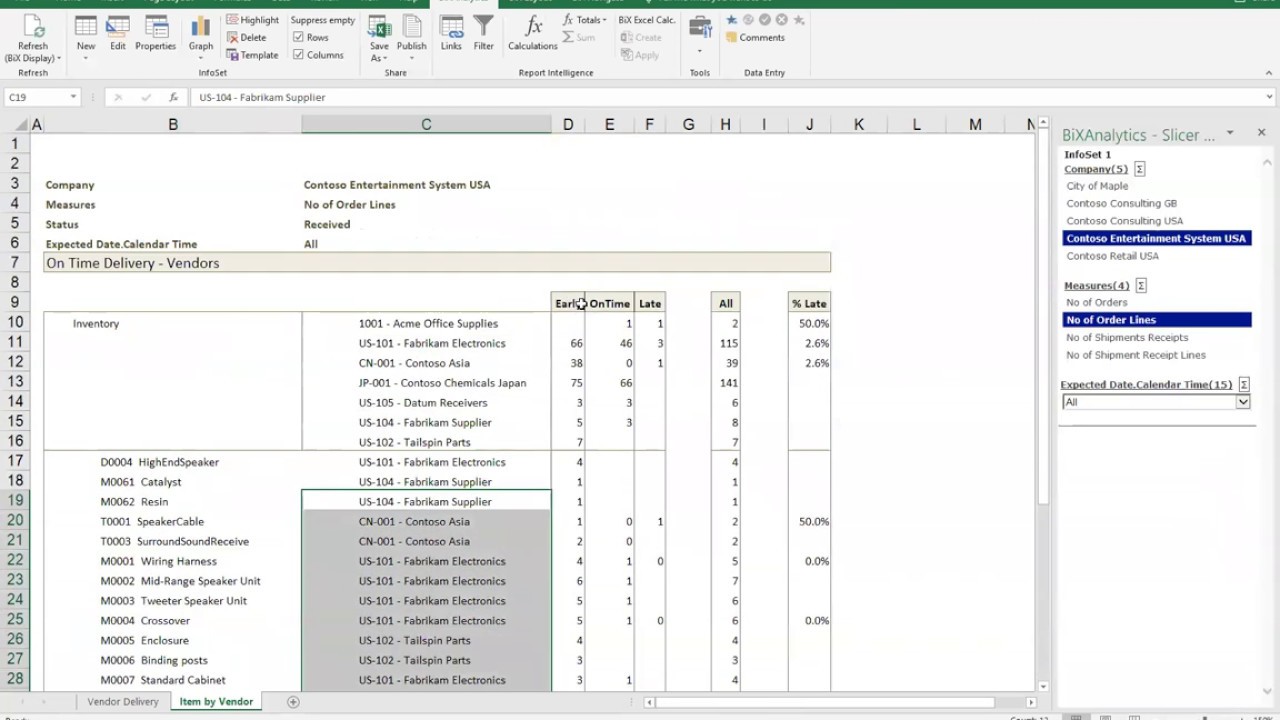This screenshot has width=1280, height=720.
Task: Click the horizontal scrollbar right arrow
Action: (1029, 702)
